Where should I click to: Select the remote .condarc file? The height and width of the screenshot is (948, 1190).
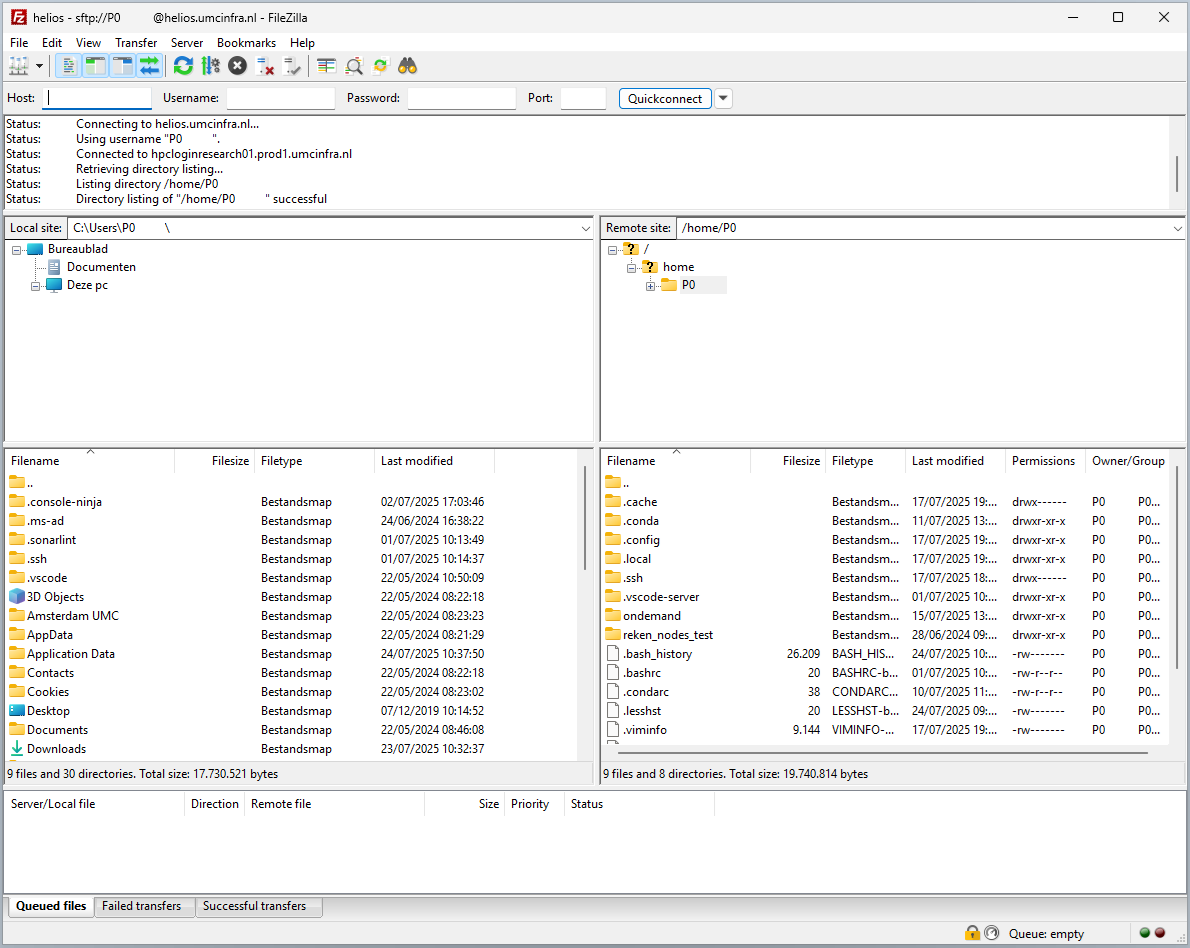(x=646, y=691)
